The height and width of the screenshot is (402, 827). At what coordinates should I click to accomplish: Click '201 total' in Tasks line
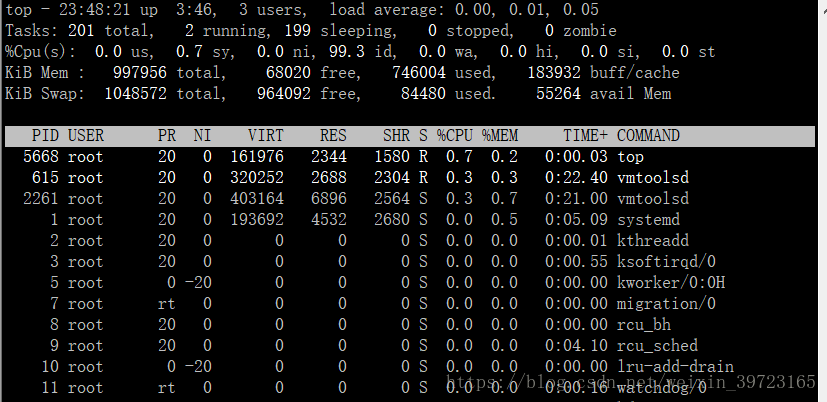pos(110,31)
